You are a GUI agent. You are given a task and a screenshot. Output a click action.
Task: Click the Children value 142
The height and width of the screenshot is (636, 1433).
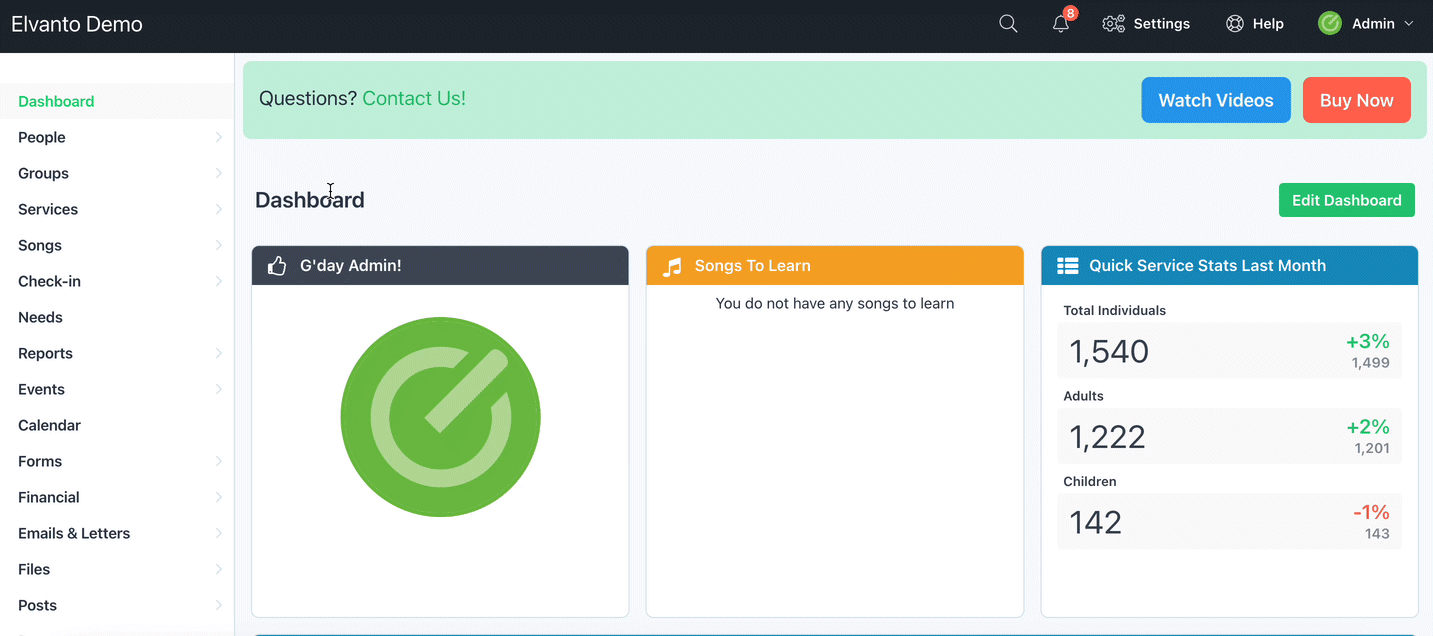1095,522
